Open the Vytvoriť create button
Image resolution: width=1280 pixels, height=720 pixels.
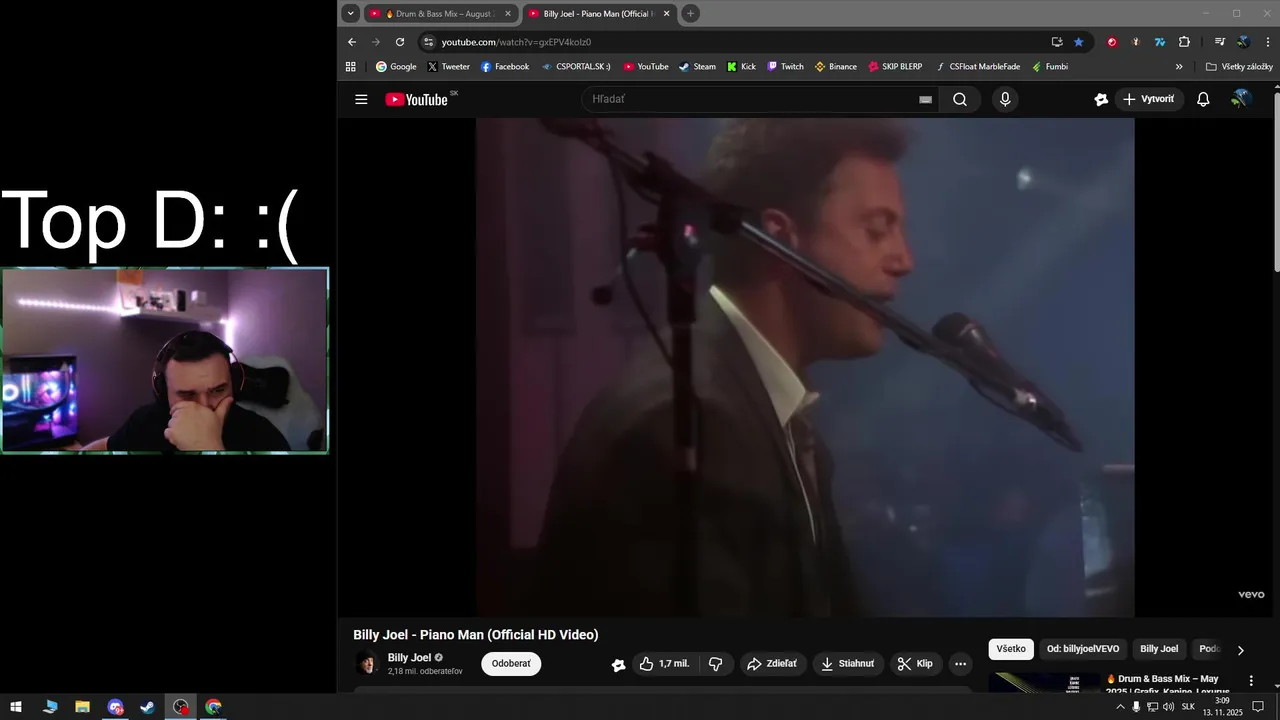[x=1149, y=99]
